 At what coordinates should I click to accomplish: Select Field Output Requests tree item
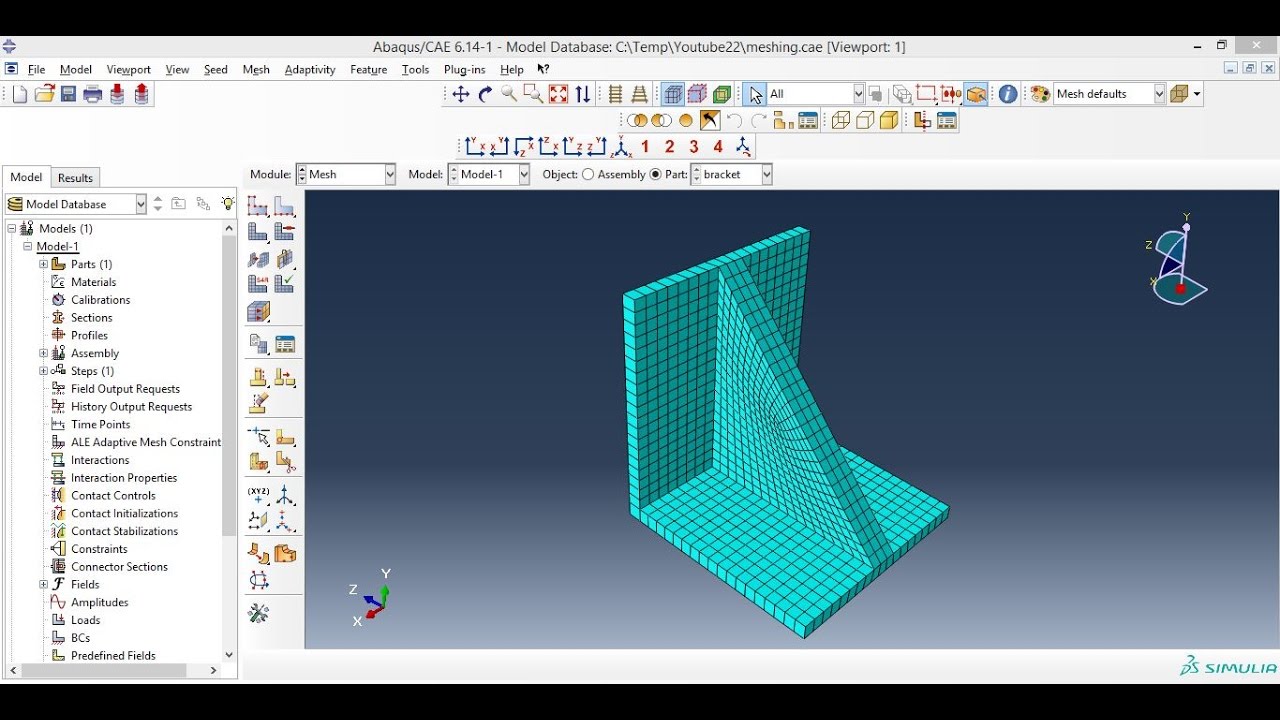[126, 389]
